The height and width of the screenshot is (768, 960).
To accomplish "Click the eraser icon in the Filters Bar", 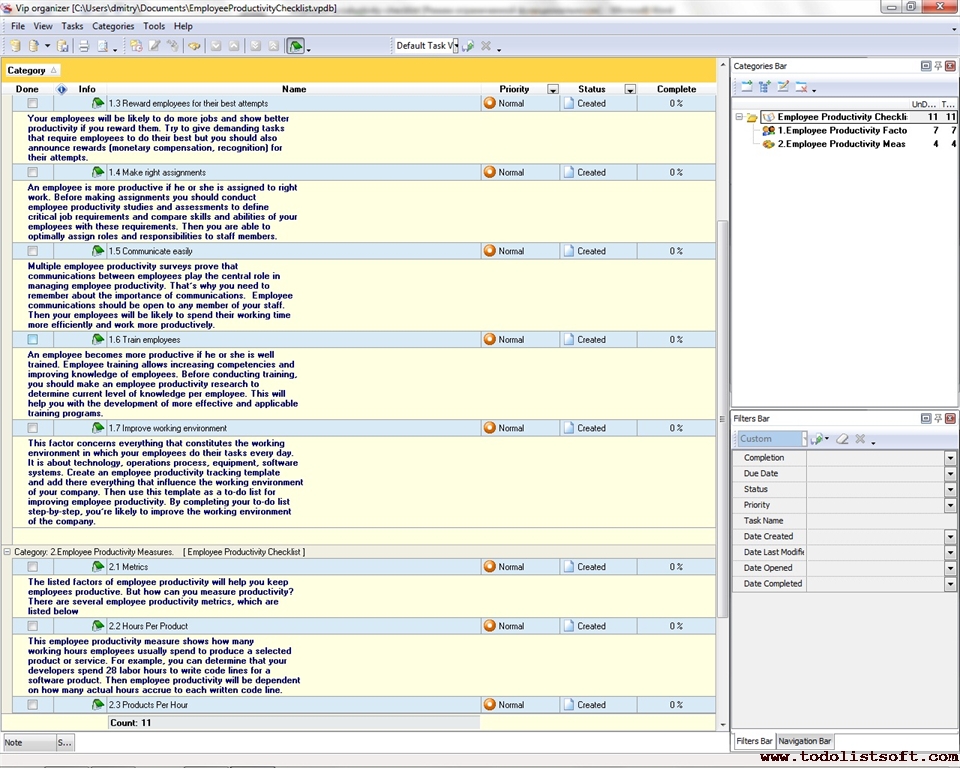I will click(842, 439).
